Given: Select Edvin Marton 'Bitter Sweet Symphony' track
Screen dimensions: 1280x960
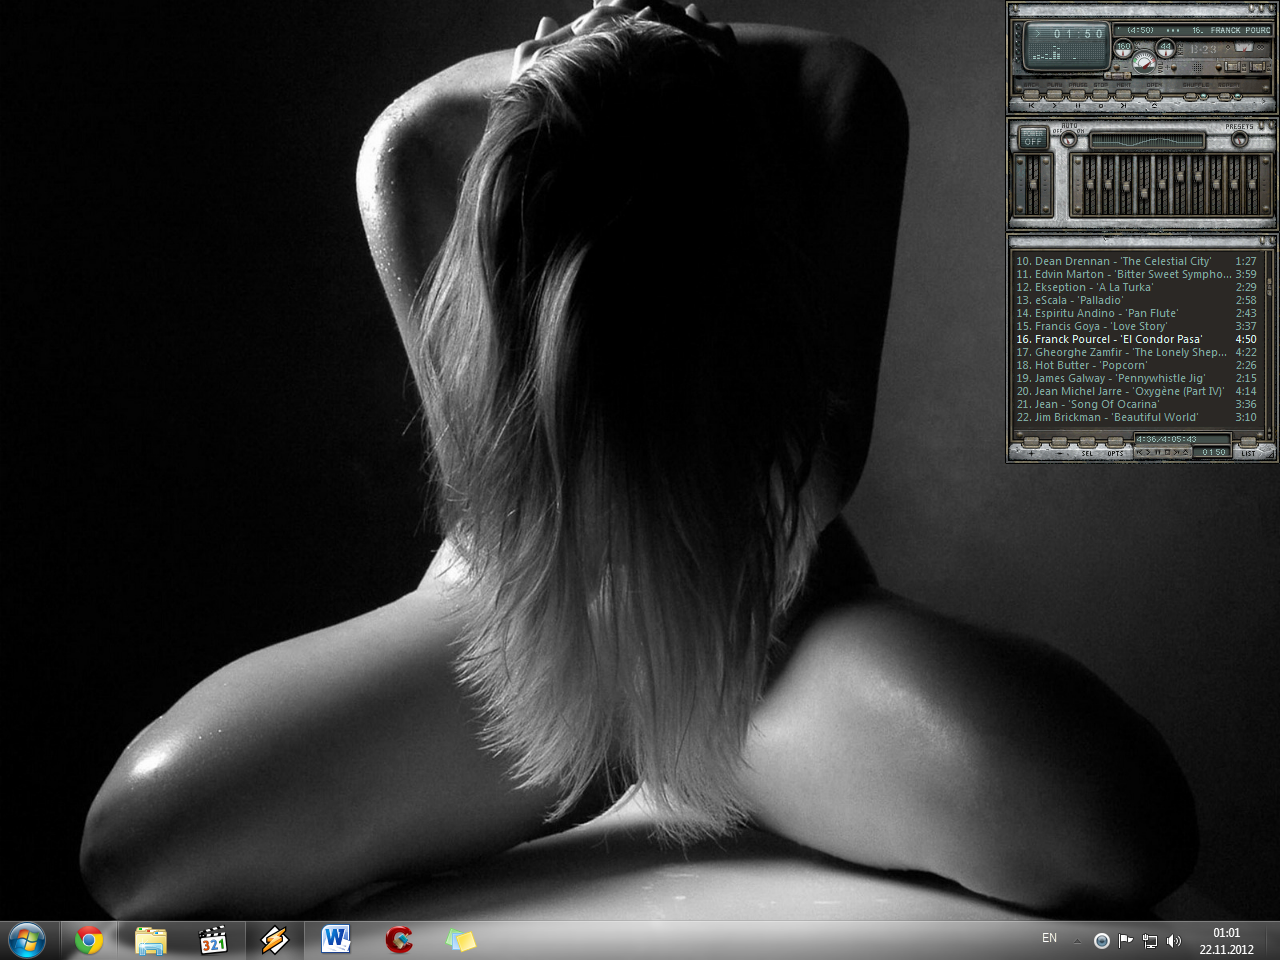Looking at the screenshot, I should click(1120, 274).
